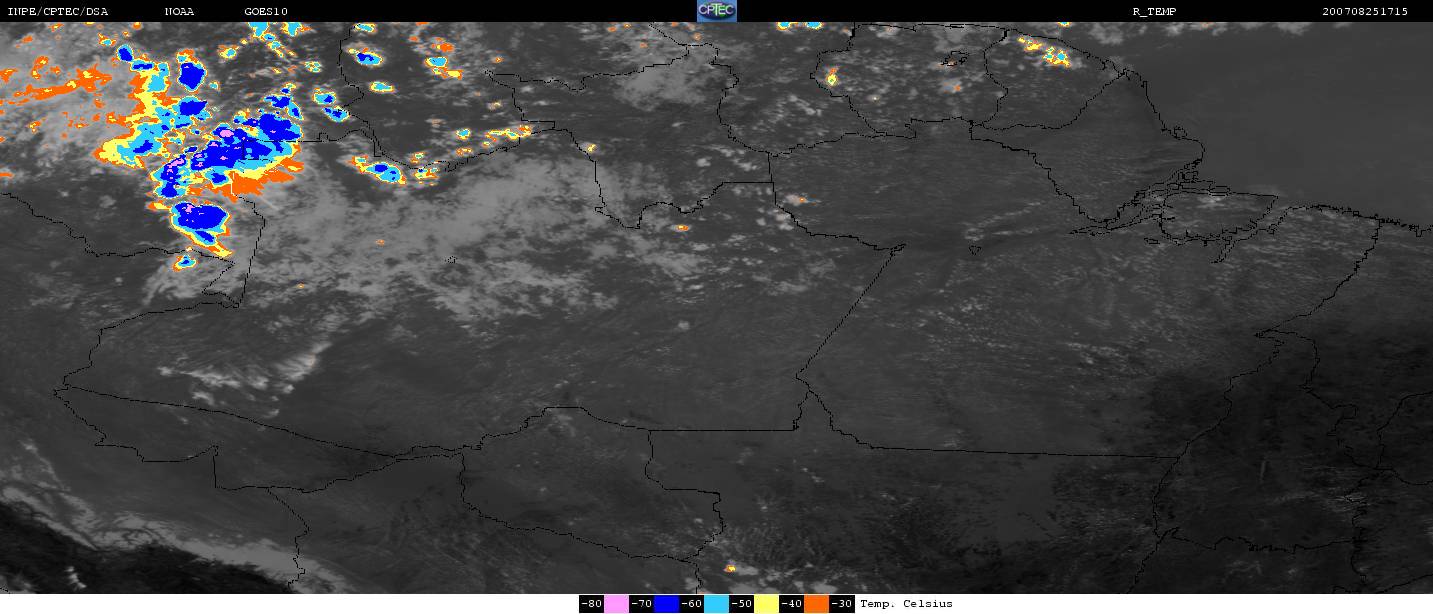Click the NOAA label in the header
The height and width of the screenshot is (614, 1433).
coord(179,11)
